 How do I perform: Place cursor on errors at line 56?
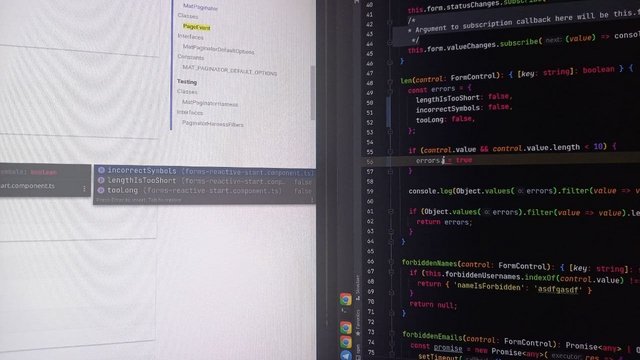(428, 160)
